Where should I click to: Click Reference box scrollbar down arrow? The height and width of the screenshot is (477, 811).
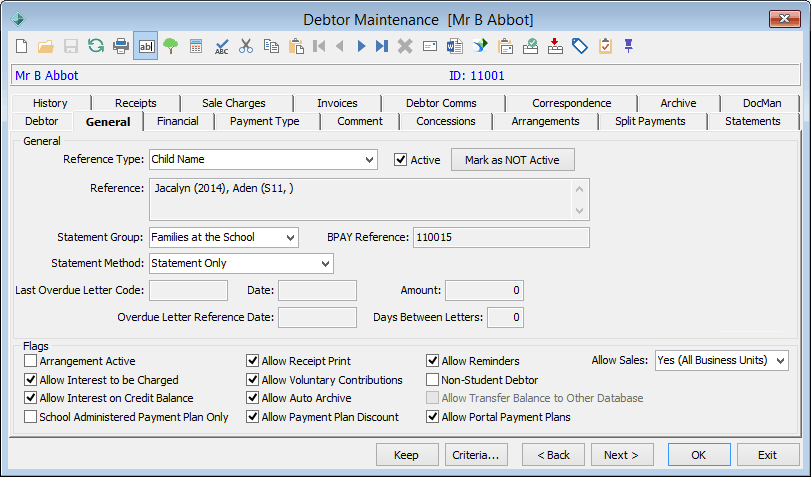(579, 211)
